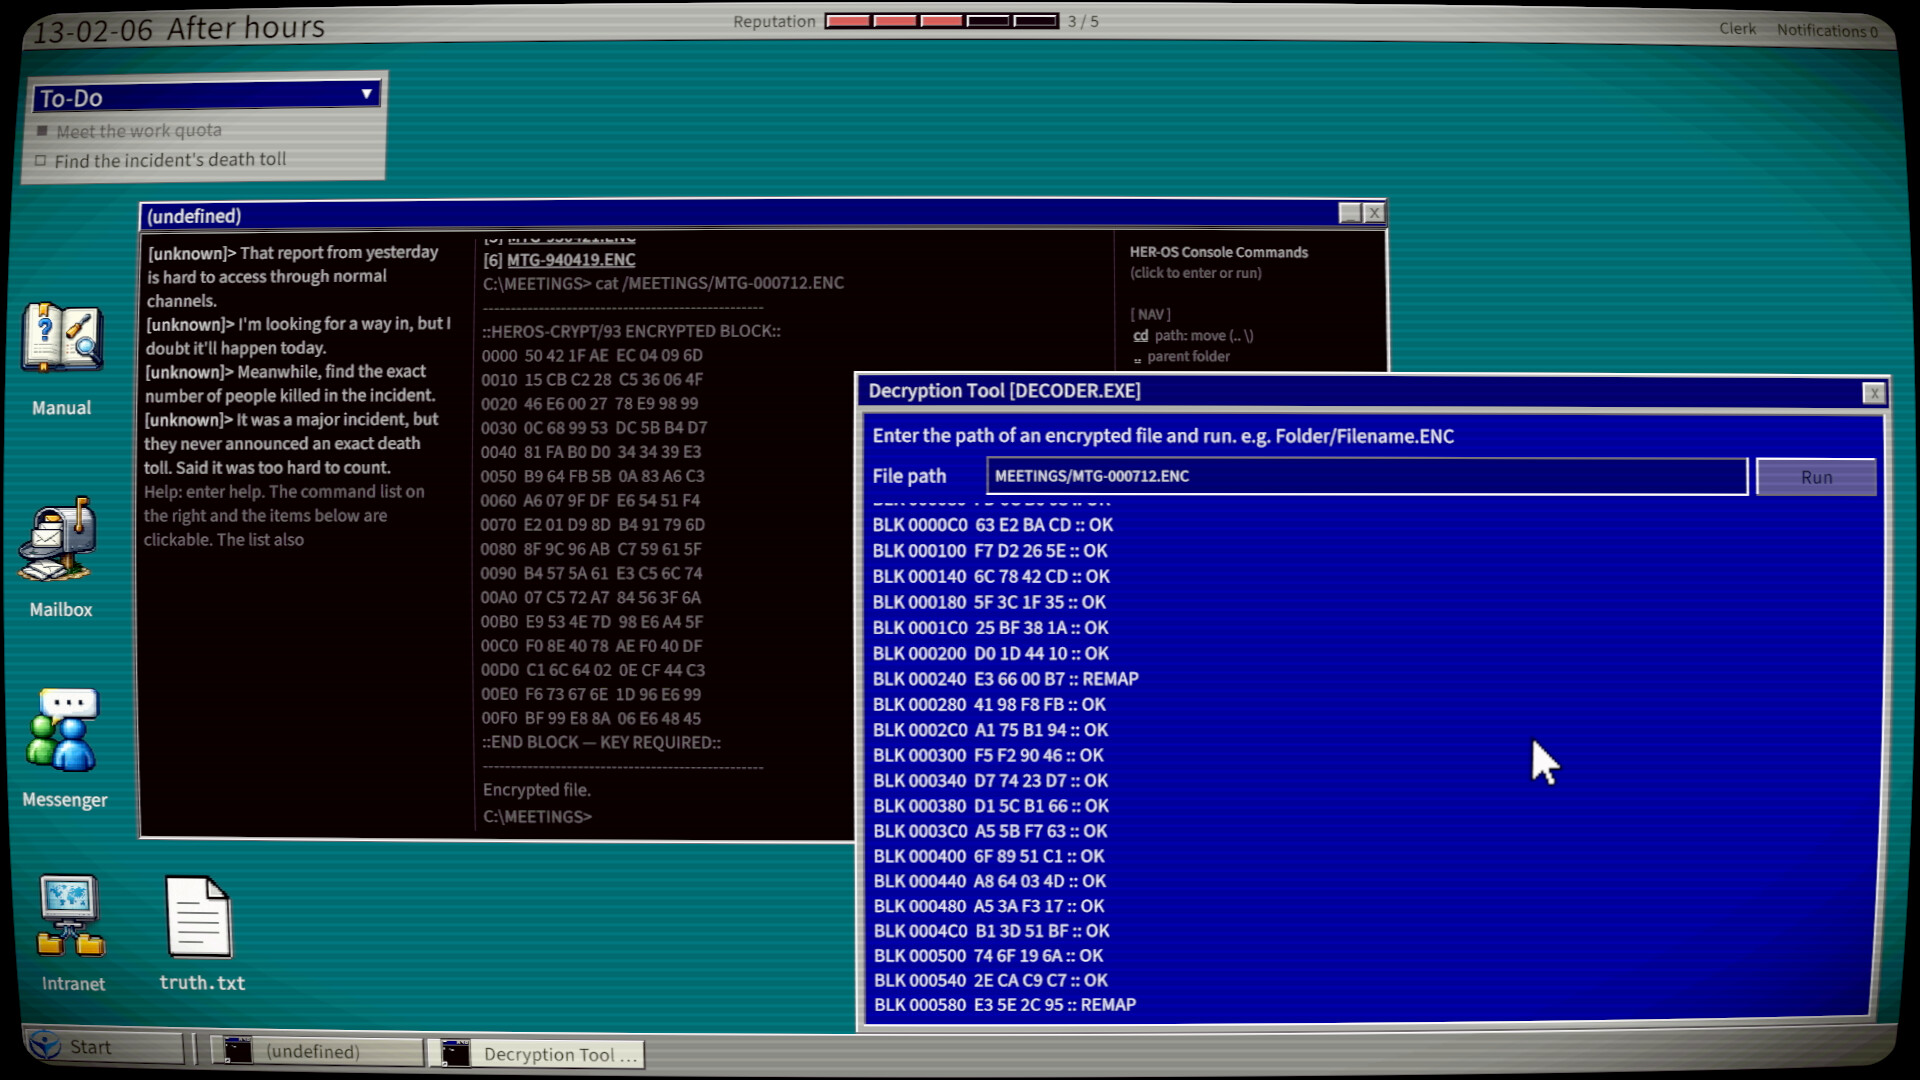Click the Clerk label in top bar
Image resolution: width=1920 pixels, height=1080 pixels.
point(1737,28)
